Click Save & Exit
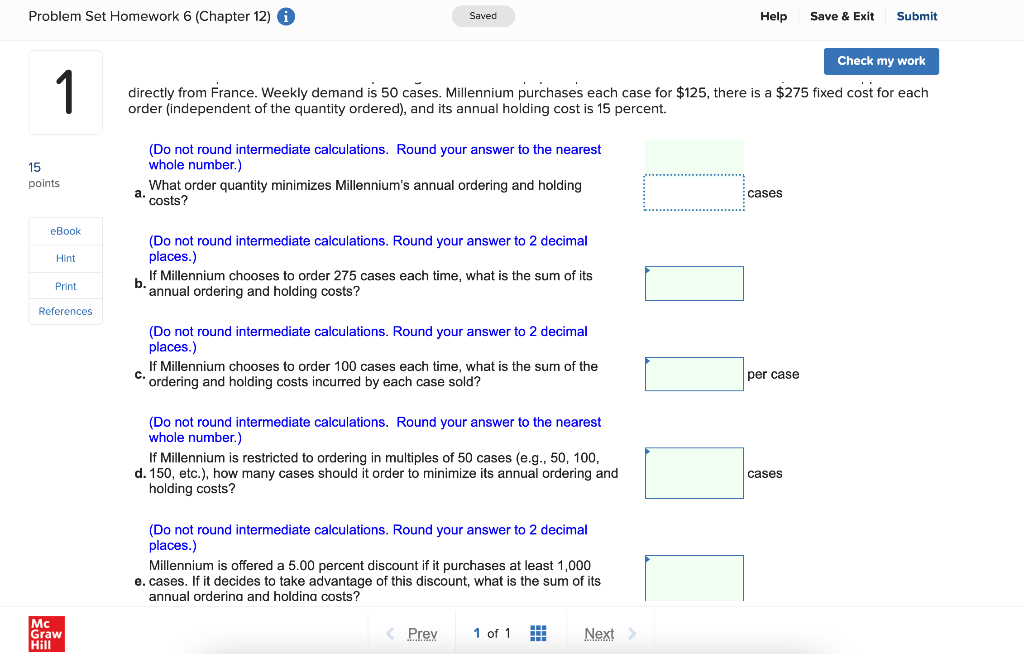1024x654 pixels. [841, 16]
